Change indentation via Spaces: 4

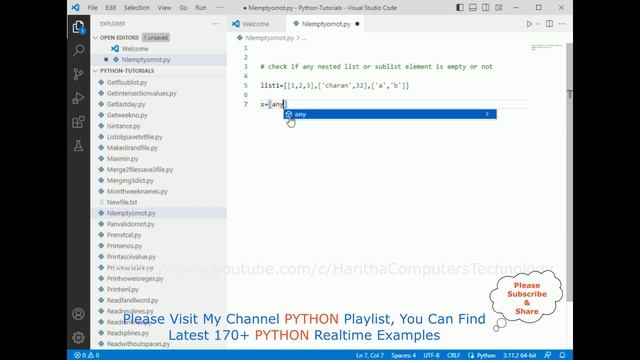click(403, 355)
